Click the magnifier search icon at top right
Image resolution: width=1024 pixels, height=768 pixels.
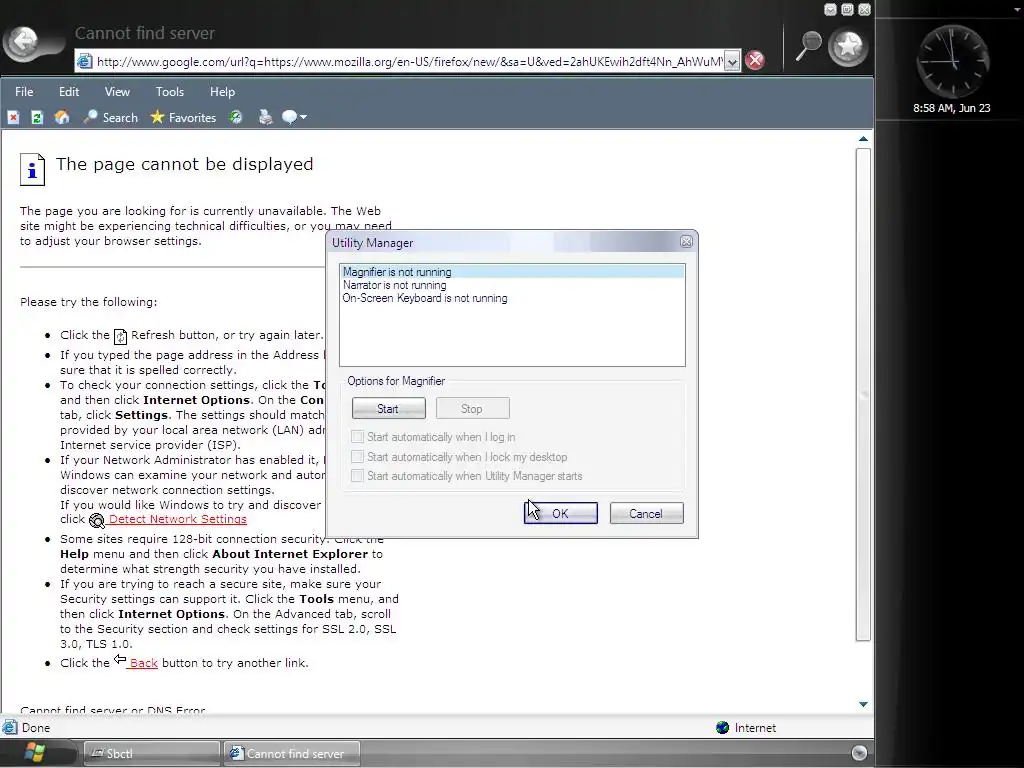coord(808,46)
